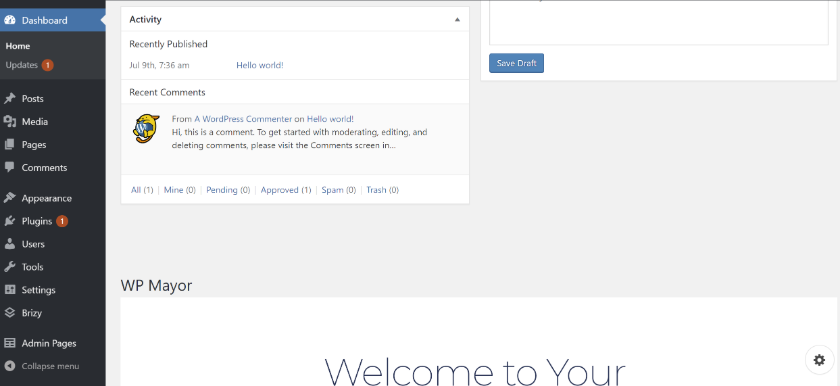The height and width of the screenshot is (386, 840).
Task: Click the Plugins plug icon
Action: coord(10,221)
